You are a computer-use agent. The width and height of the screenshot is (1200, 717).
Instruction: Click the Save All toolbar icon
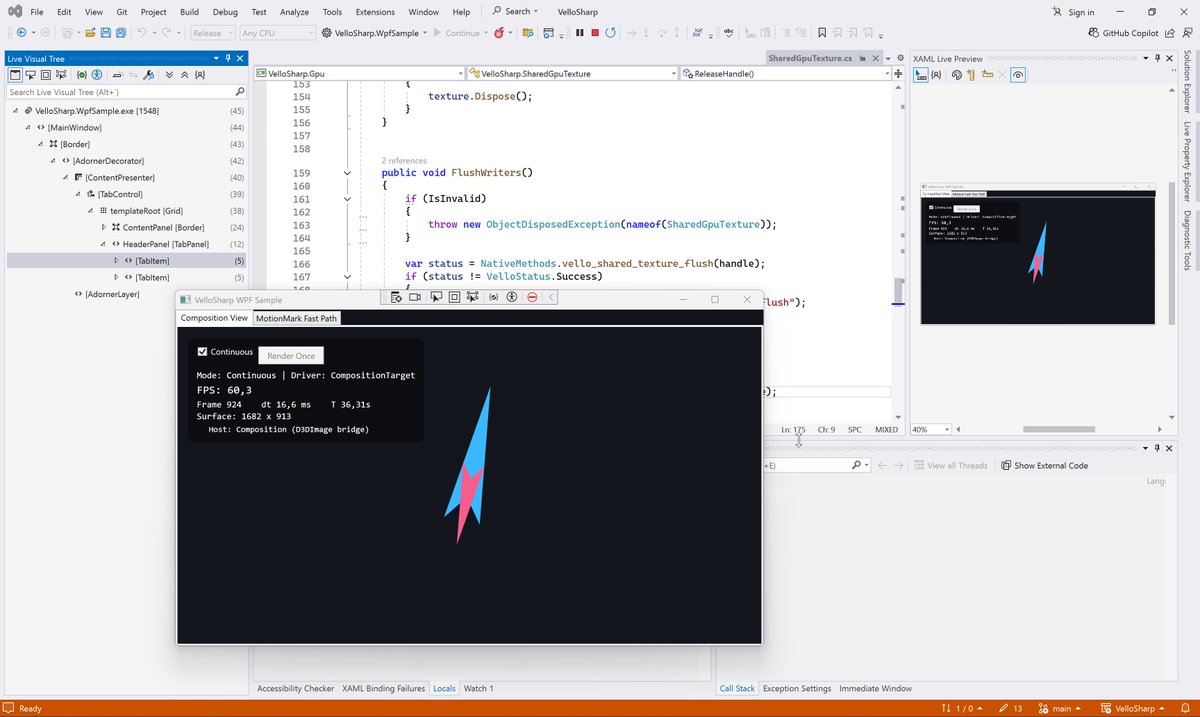[x=120, y=33]
